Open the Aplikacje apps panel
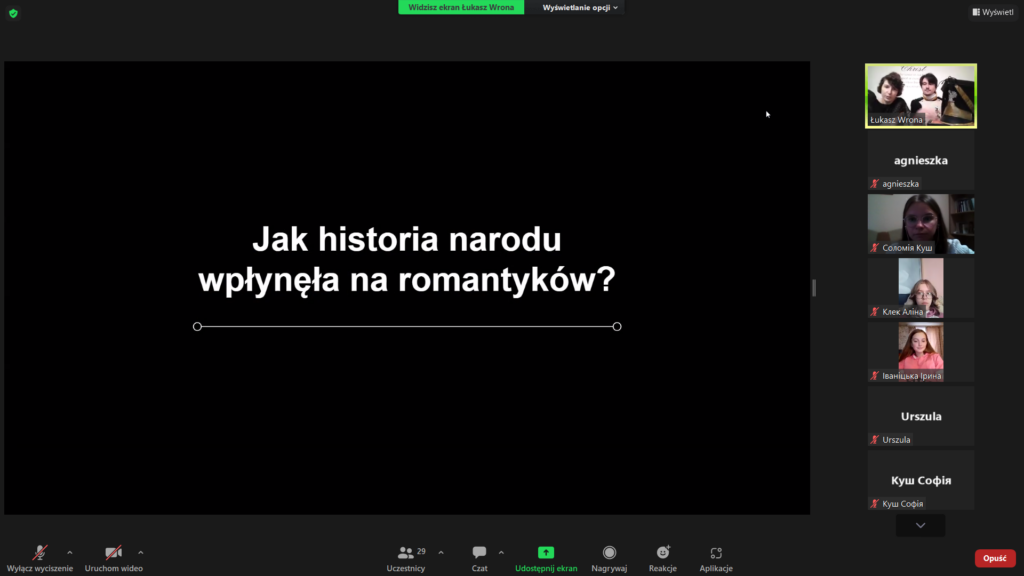 click(716, 557)
